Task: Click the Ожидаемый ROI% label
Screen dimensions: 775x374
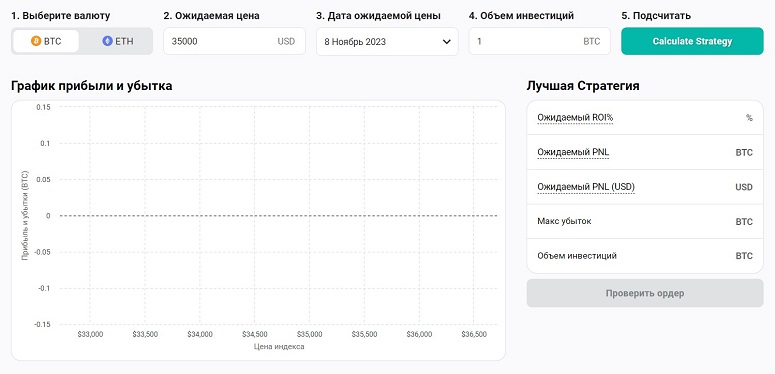Action: coord(575,118)
